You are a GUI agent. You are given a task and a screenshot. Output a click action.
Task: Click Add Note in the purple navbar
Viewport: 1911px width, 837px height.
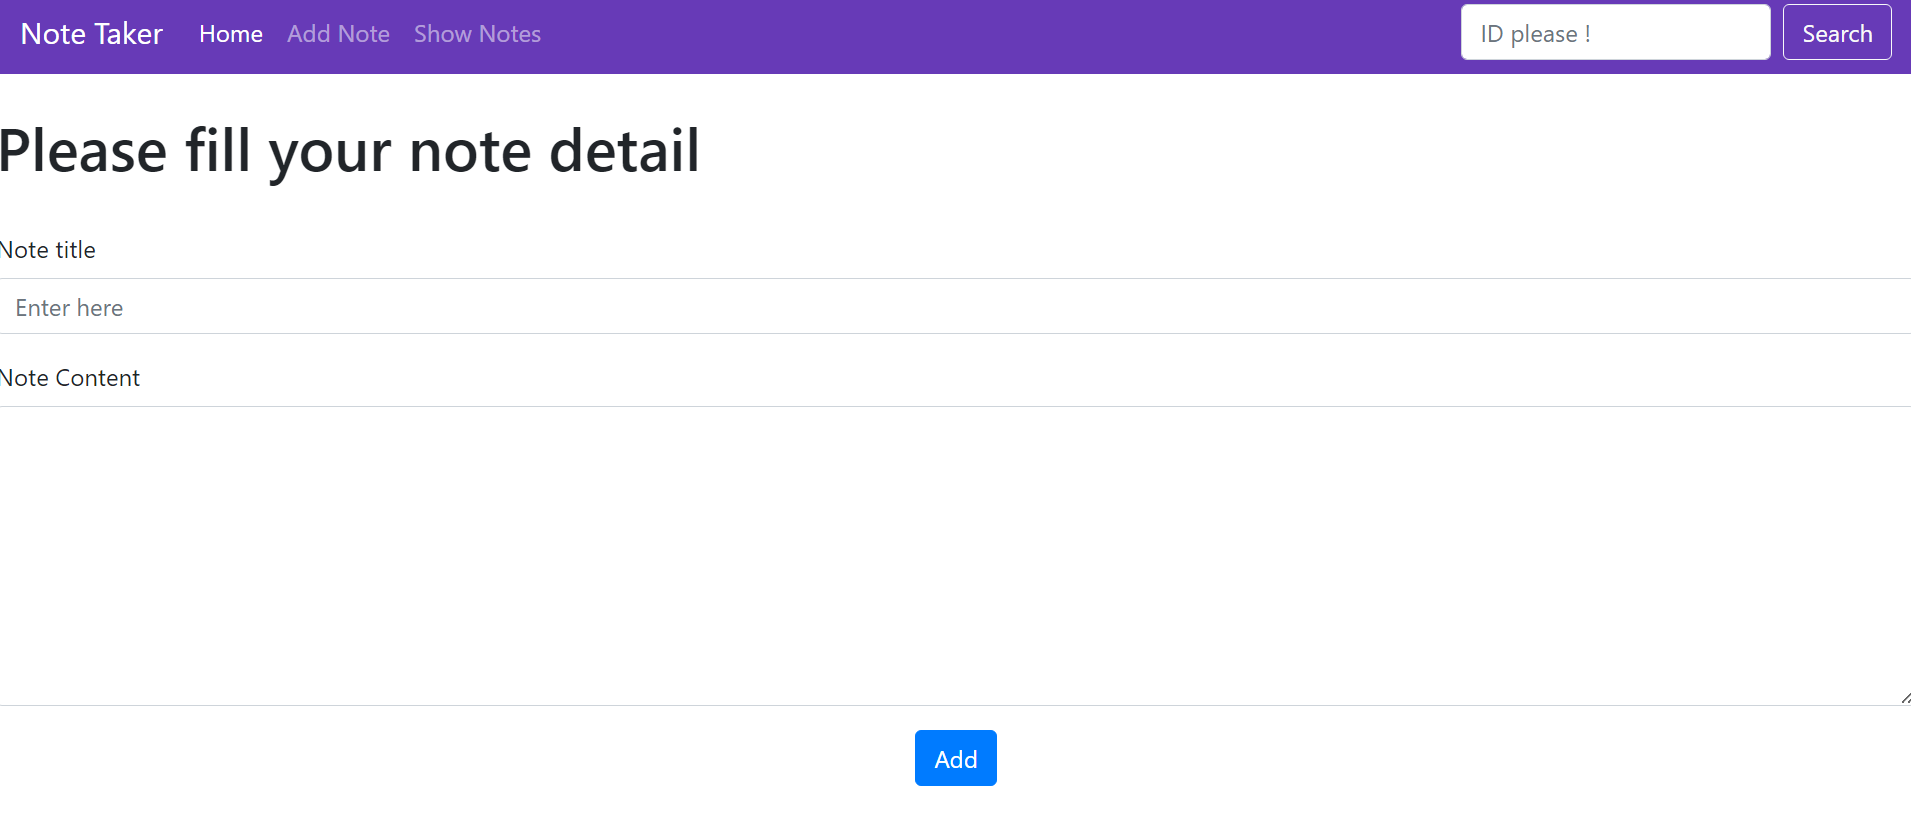338,33
